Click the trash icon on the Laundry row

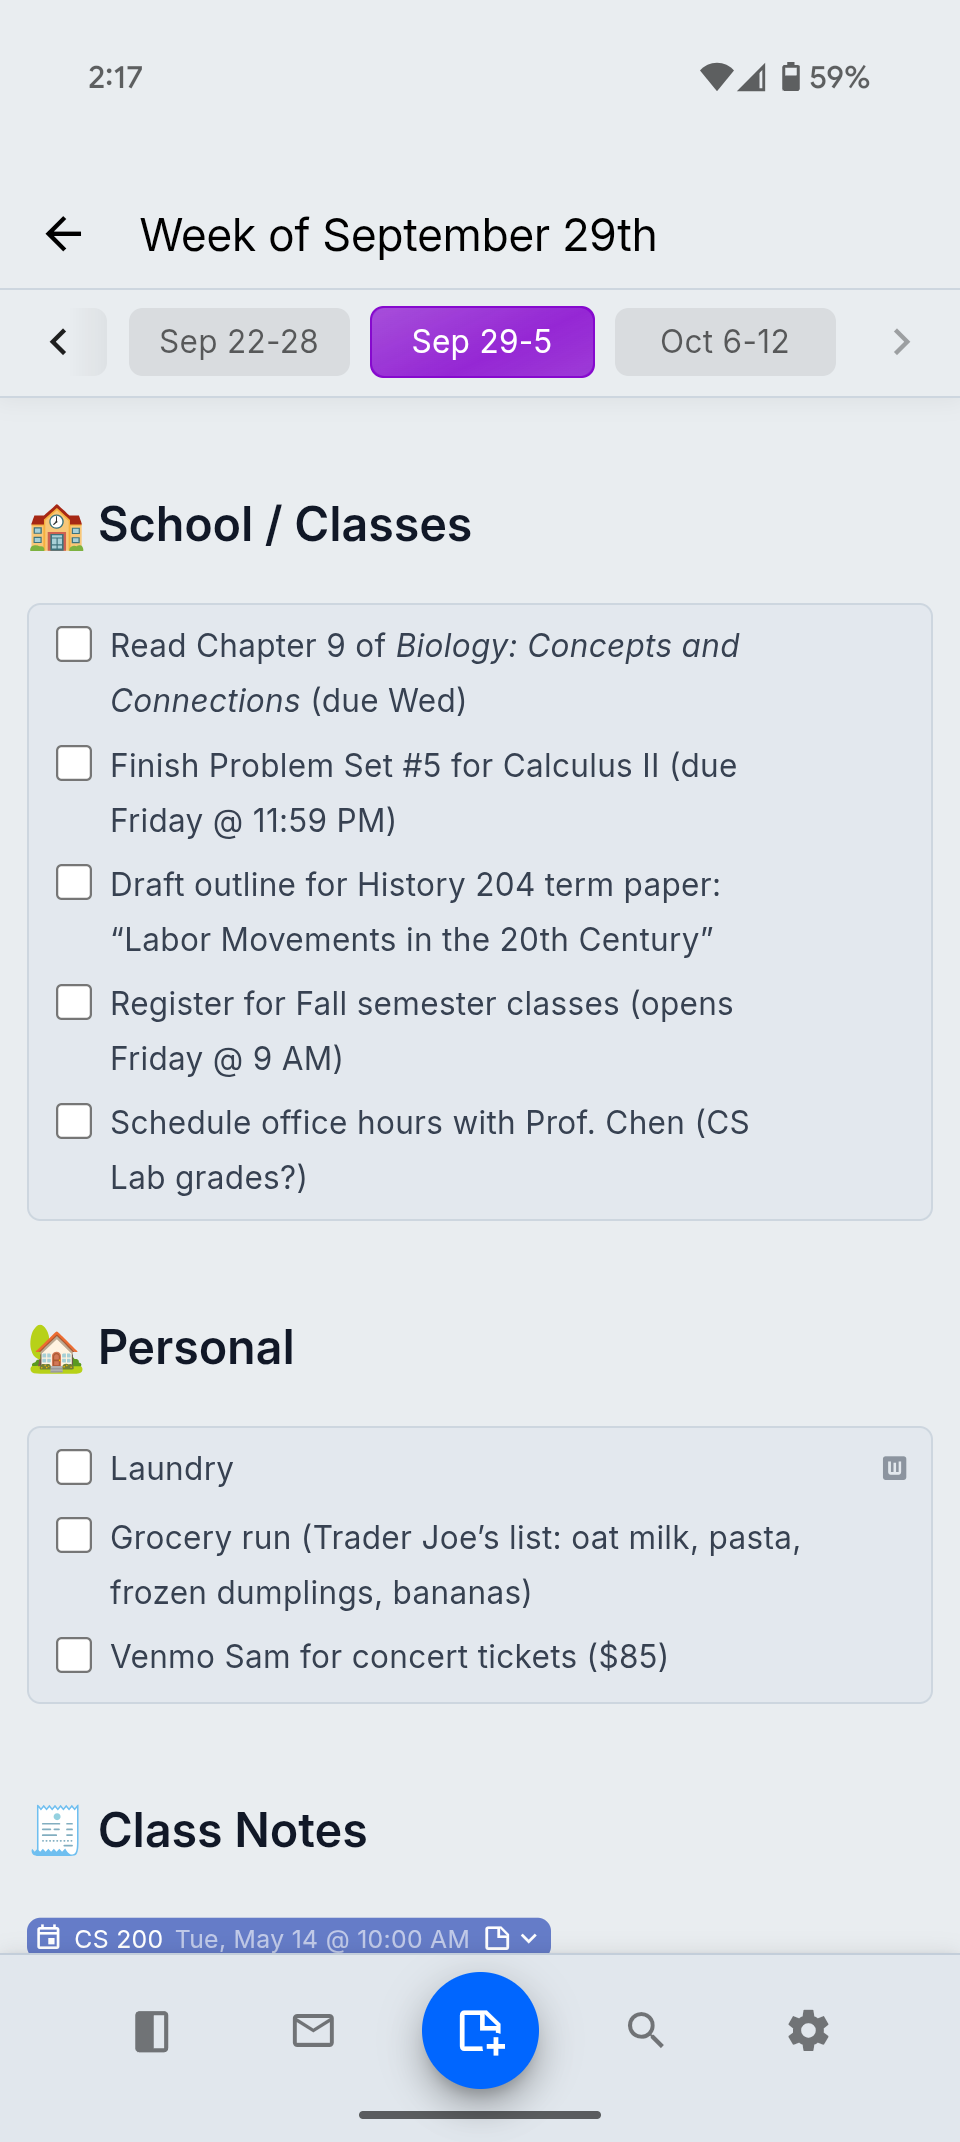[x=893, y=1467]
